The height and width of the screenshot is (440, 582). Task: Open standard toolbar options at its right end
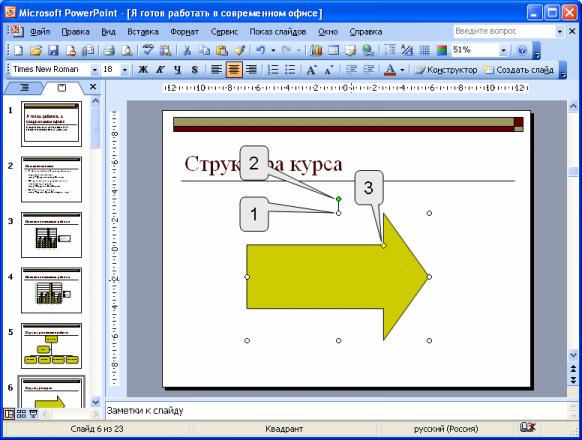coord(536,50)
